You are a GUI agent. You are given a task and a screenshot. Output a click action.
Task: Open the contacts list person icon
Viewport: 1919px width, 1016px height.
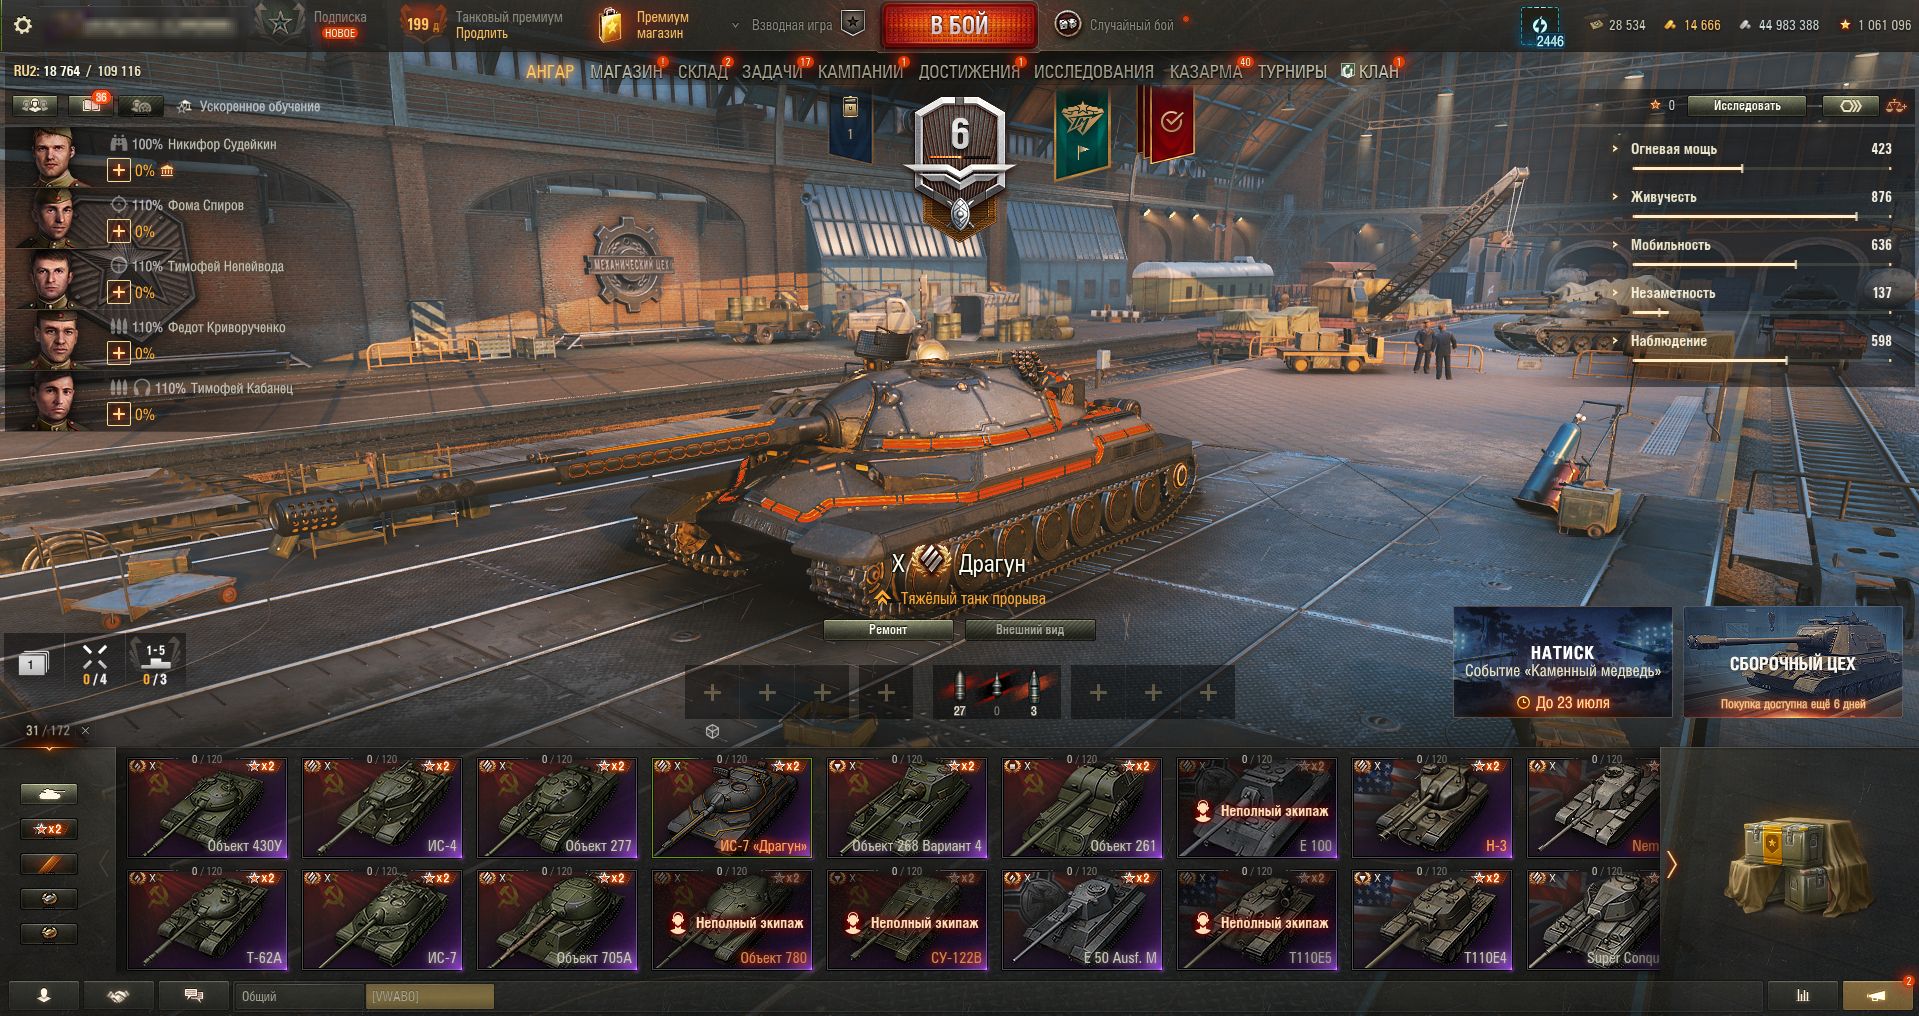[43, 996]
